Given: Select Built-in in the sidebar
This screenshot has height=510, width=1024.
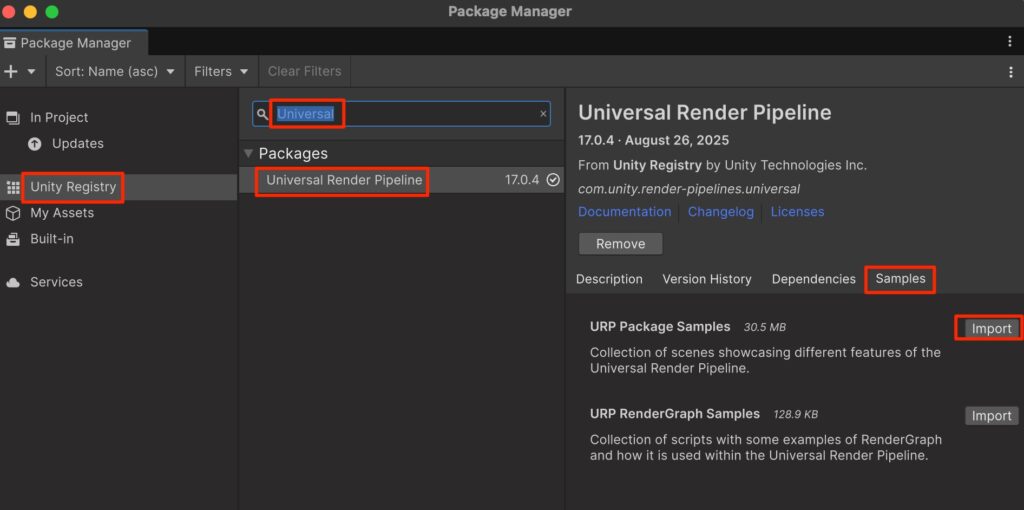Looking at the screenshot, I should coord(52,239).
